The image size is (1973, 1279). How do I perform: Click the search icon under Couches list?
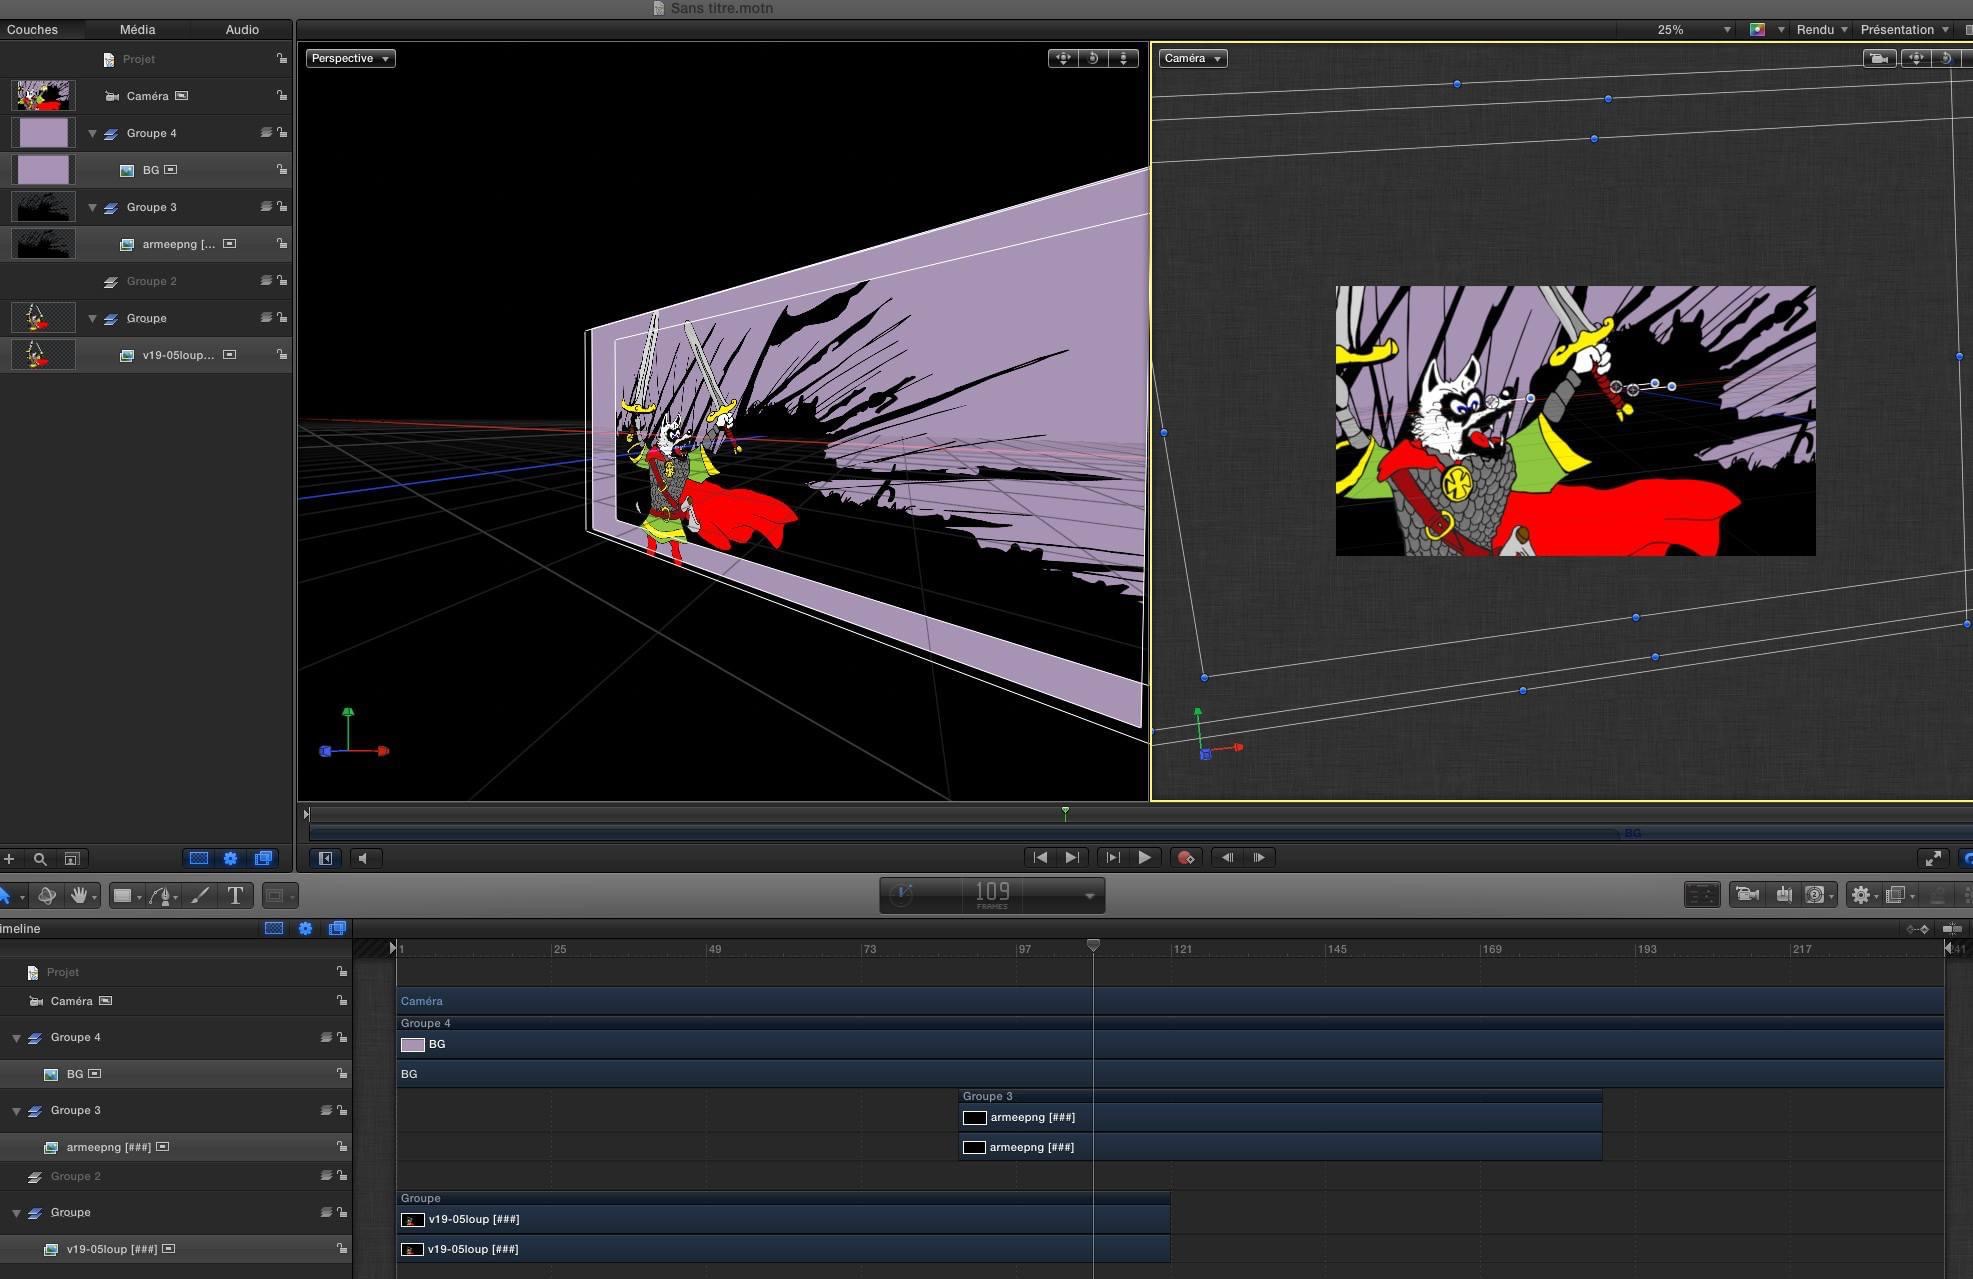pyautogui.click(x=40, y=858)
